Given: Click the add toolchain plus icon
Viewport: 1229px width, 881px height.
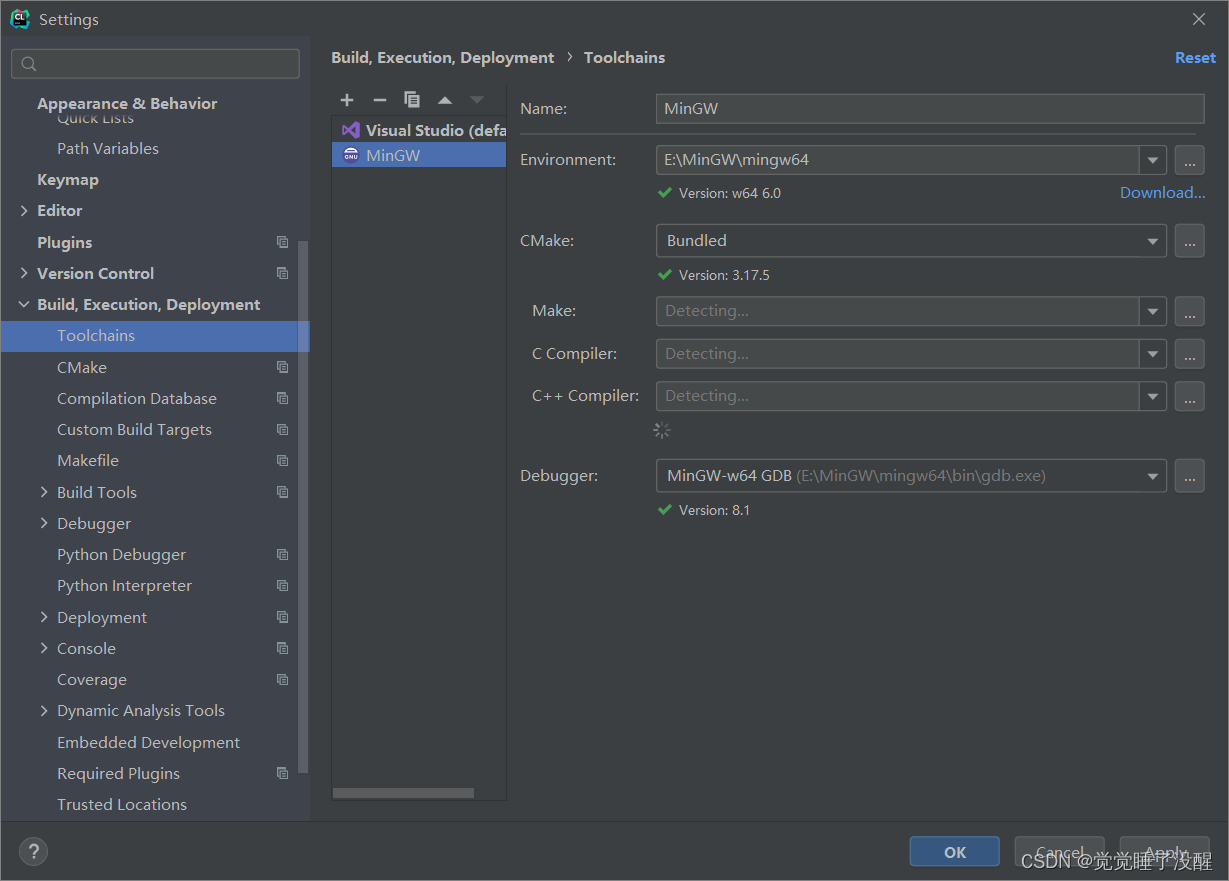Looking at the screenshot, I should [347, 100].
